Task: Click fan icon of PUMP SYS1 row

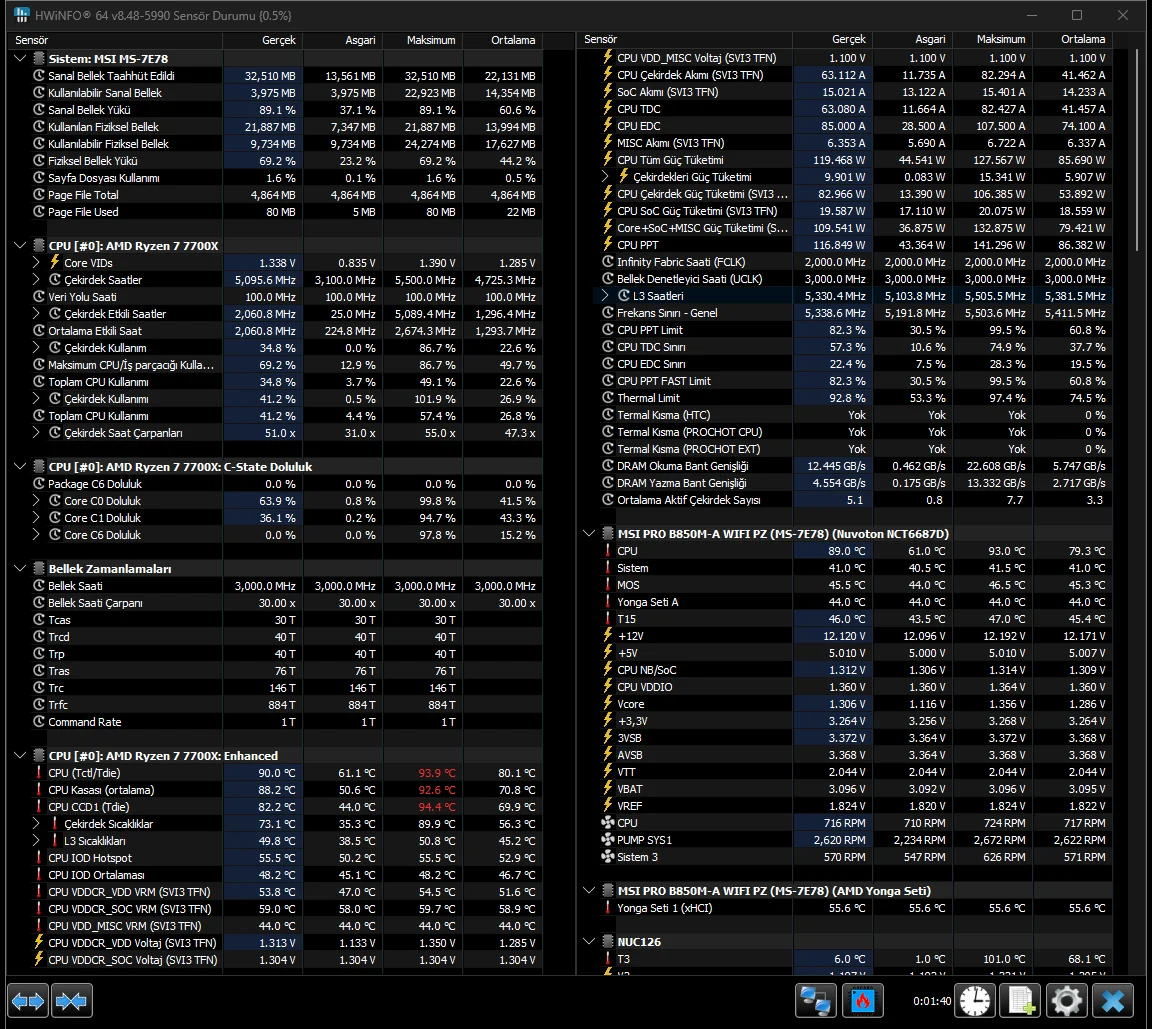Action: [608, 840]
